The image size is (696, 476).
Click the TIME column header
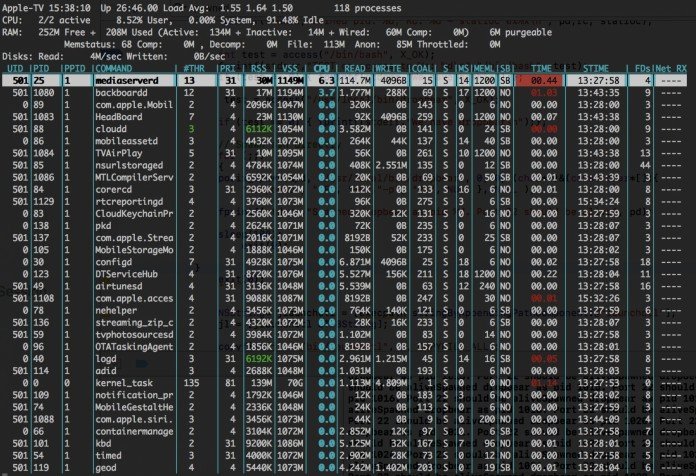pyautogui.click(x=541, y=68)
